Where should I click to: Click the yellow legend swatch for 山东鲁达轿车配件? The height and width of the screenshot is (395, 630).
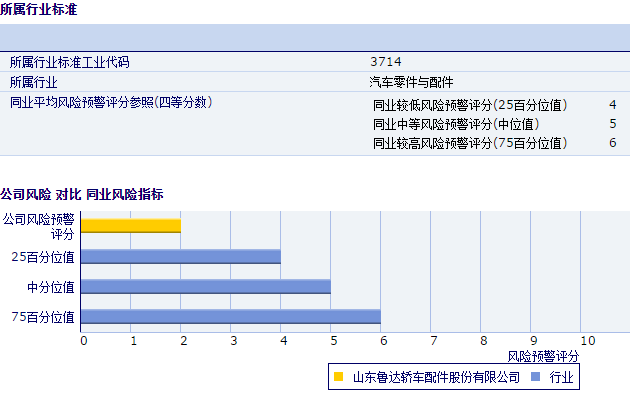[x=339, y=377]
